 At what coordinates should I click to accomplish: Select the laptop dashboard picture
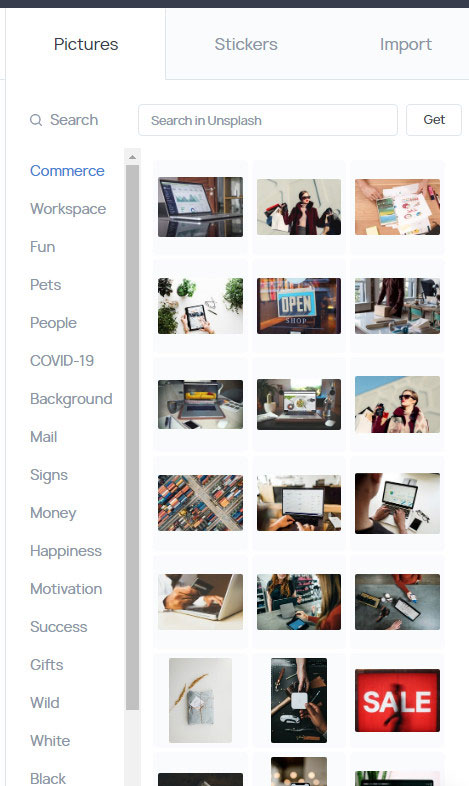tap(200, 207)
